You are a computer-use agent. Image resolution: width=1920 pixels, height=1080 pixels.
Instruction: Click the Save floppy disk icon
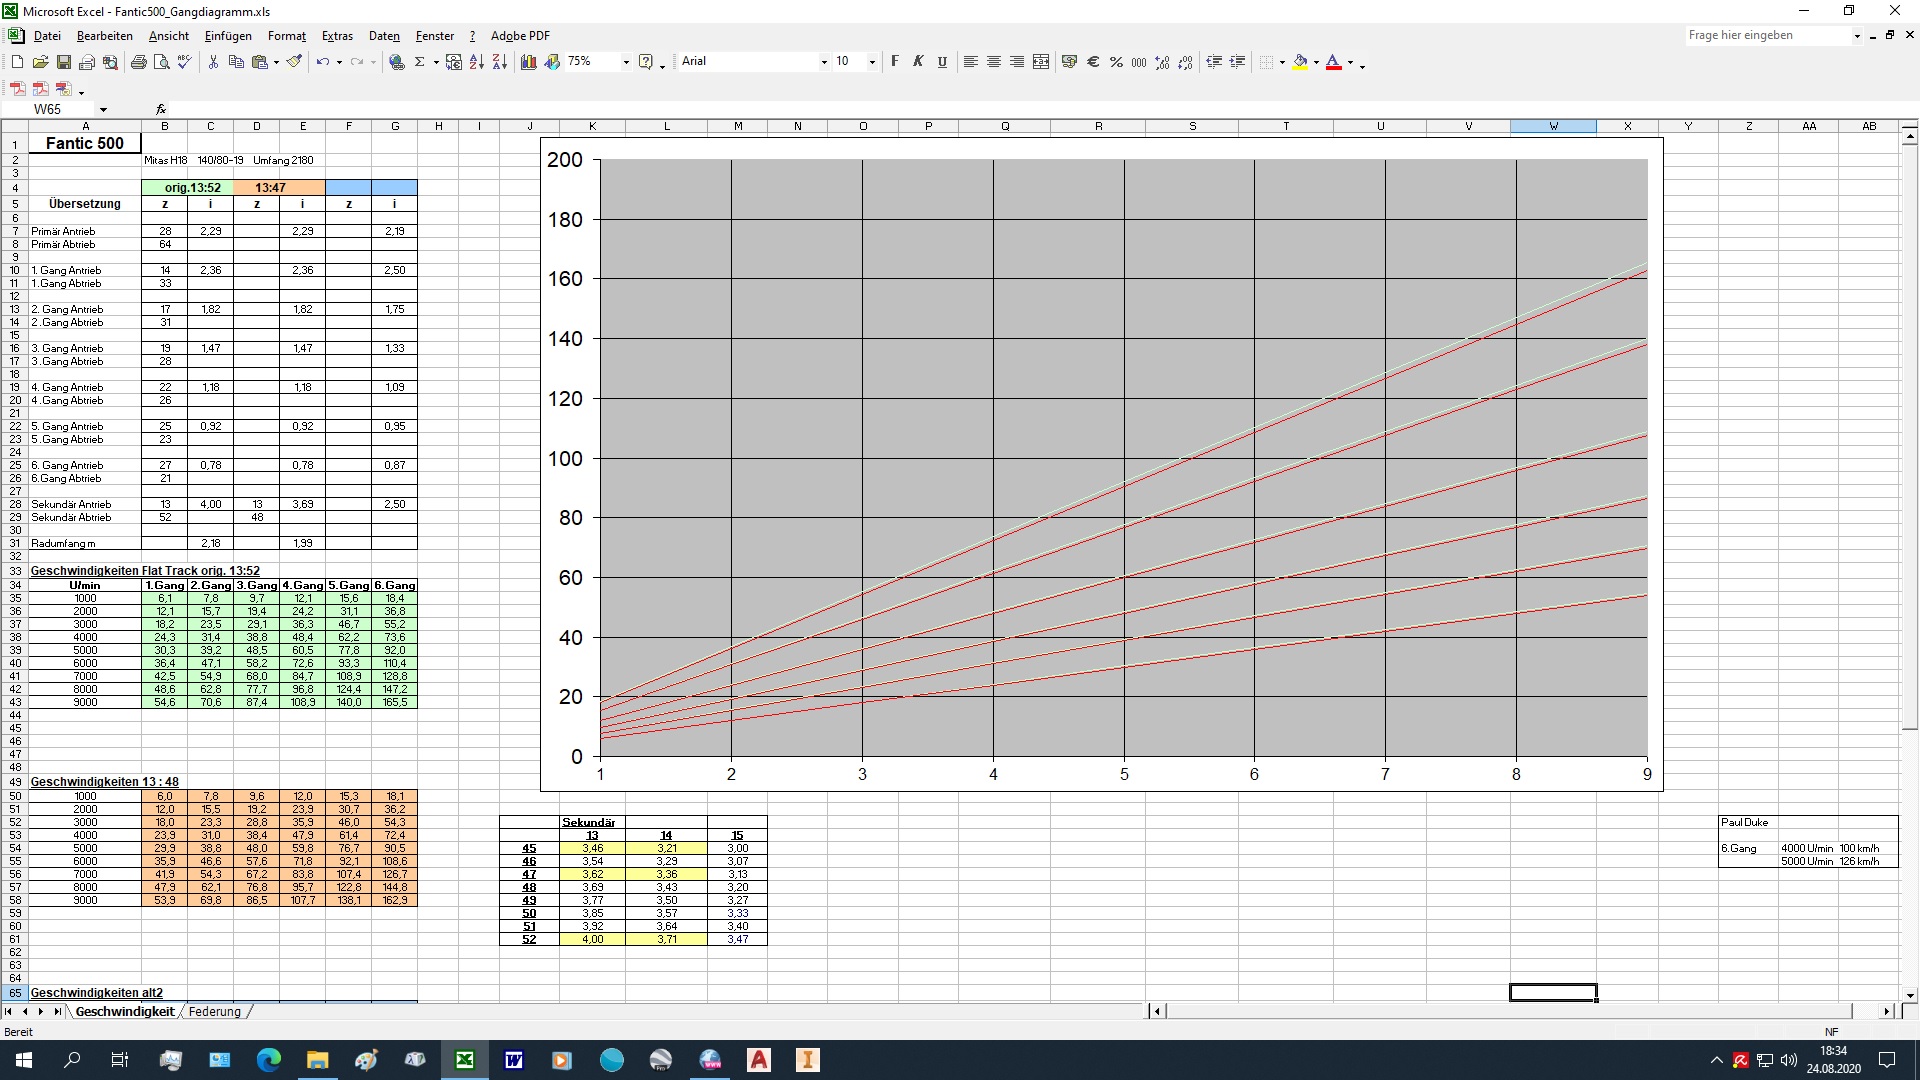[x=63, y=62]
